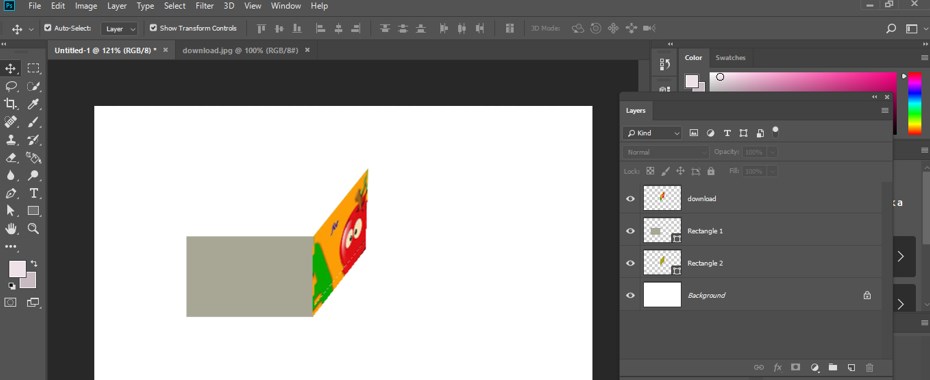The width and height of the screenshot is (930, 380).
Task: Toggle Quick Mask mode
Action: click(x=11, y=302)
